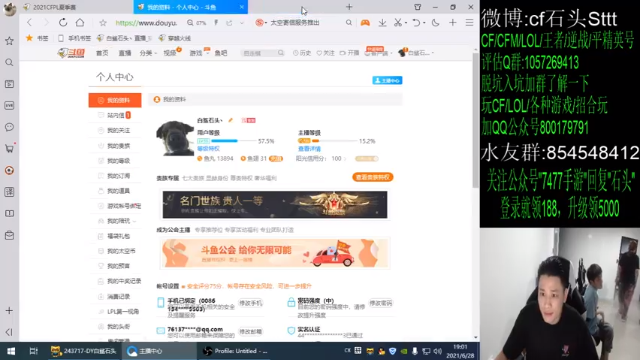Click the Douyu site search magnifier
Screen dimensions: 640x360
point(281,53)
